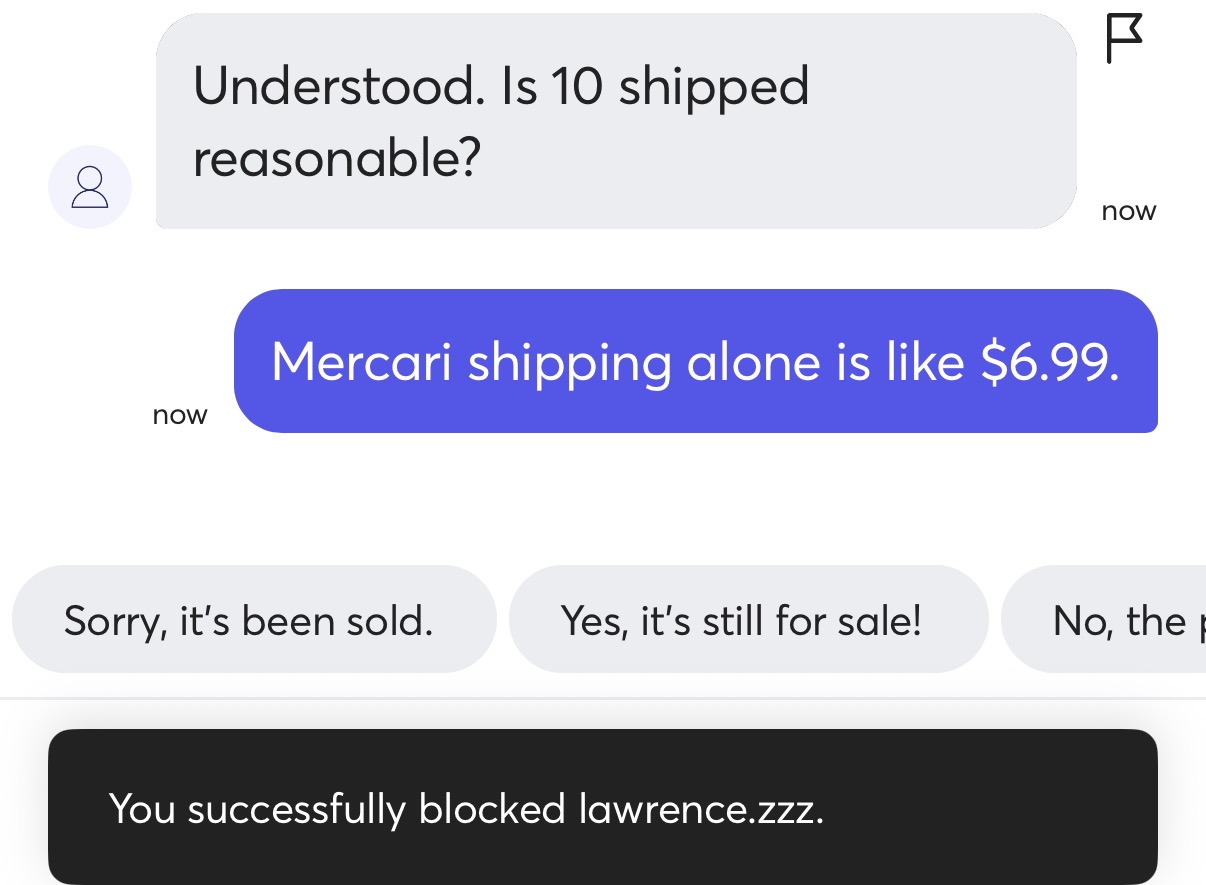
Task: Click the word 'blocked' in the dark toast
Action: (492, 808)
